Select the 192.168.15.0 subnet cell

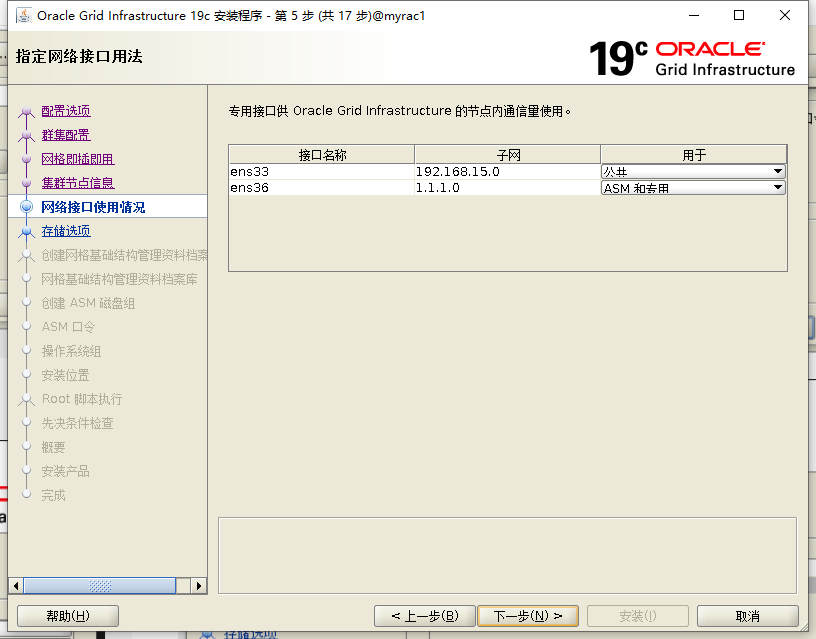(x=507, y=172)
